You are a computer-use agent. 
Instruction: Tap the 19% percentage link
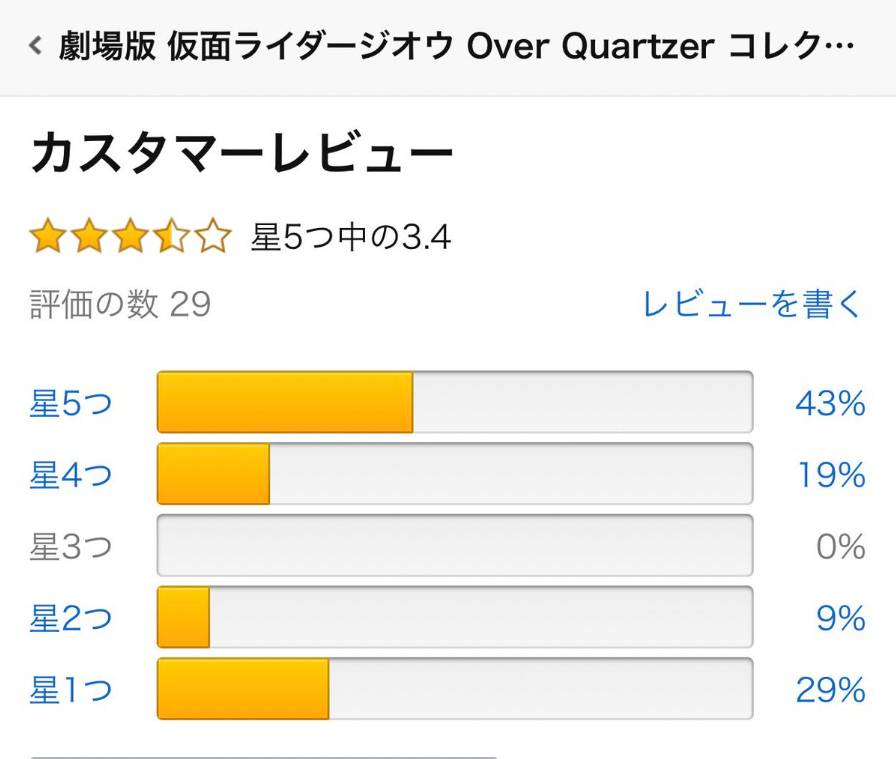[831, 475]
